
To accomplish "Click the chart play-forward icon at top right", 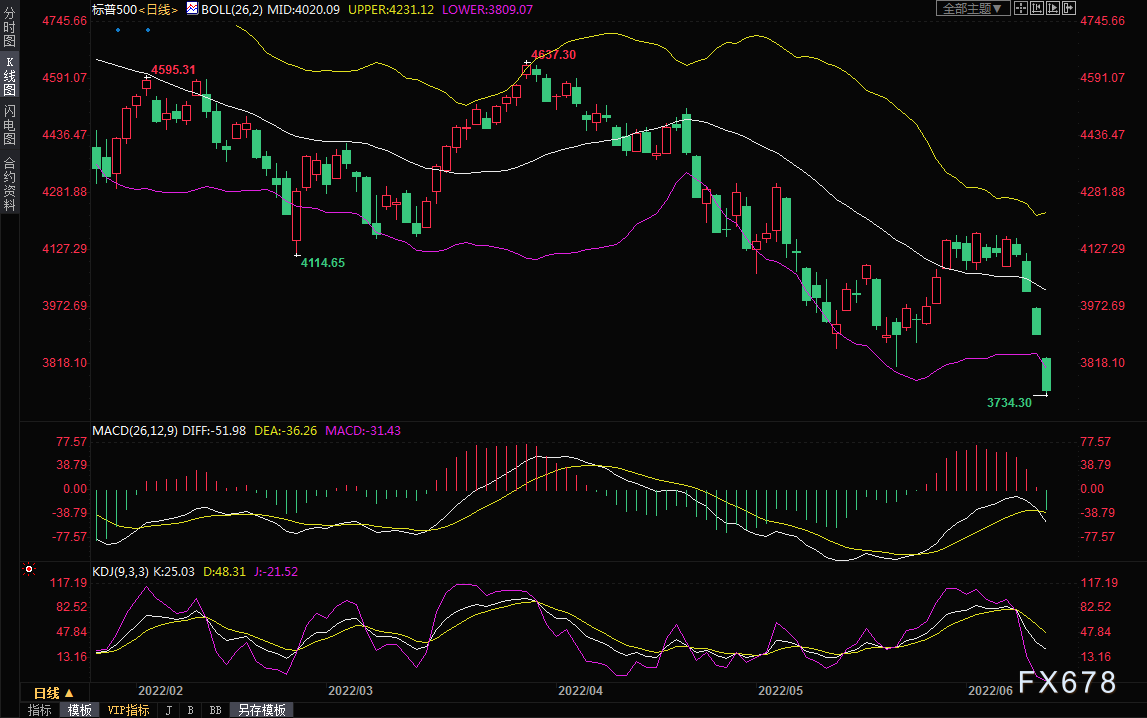I will (1053, 8).
